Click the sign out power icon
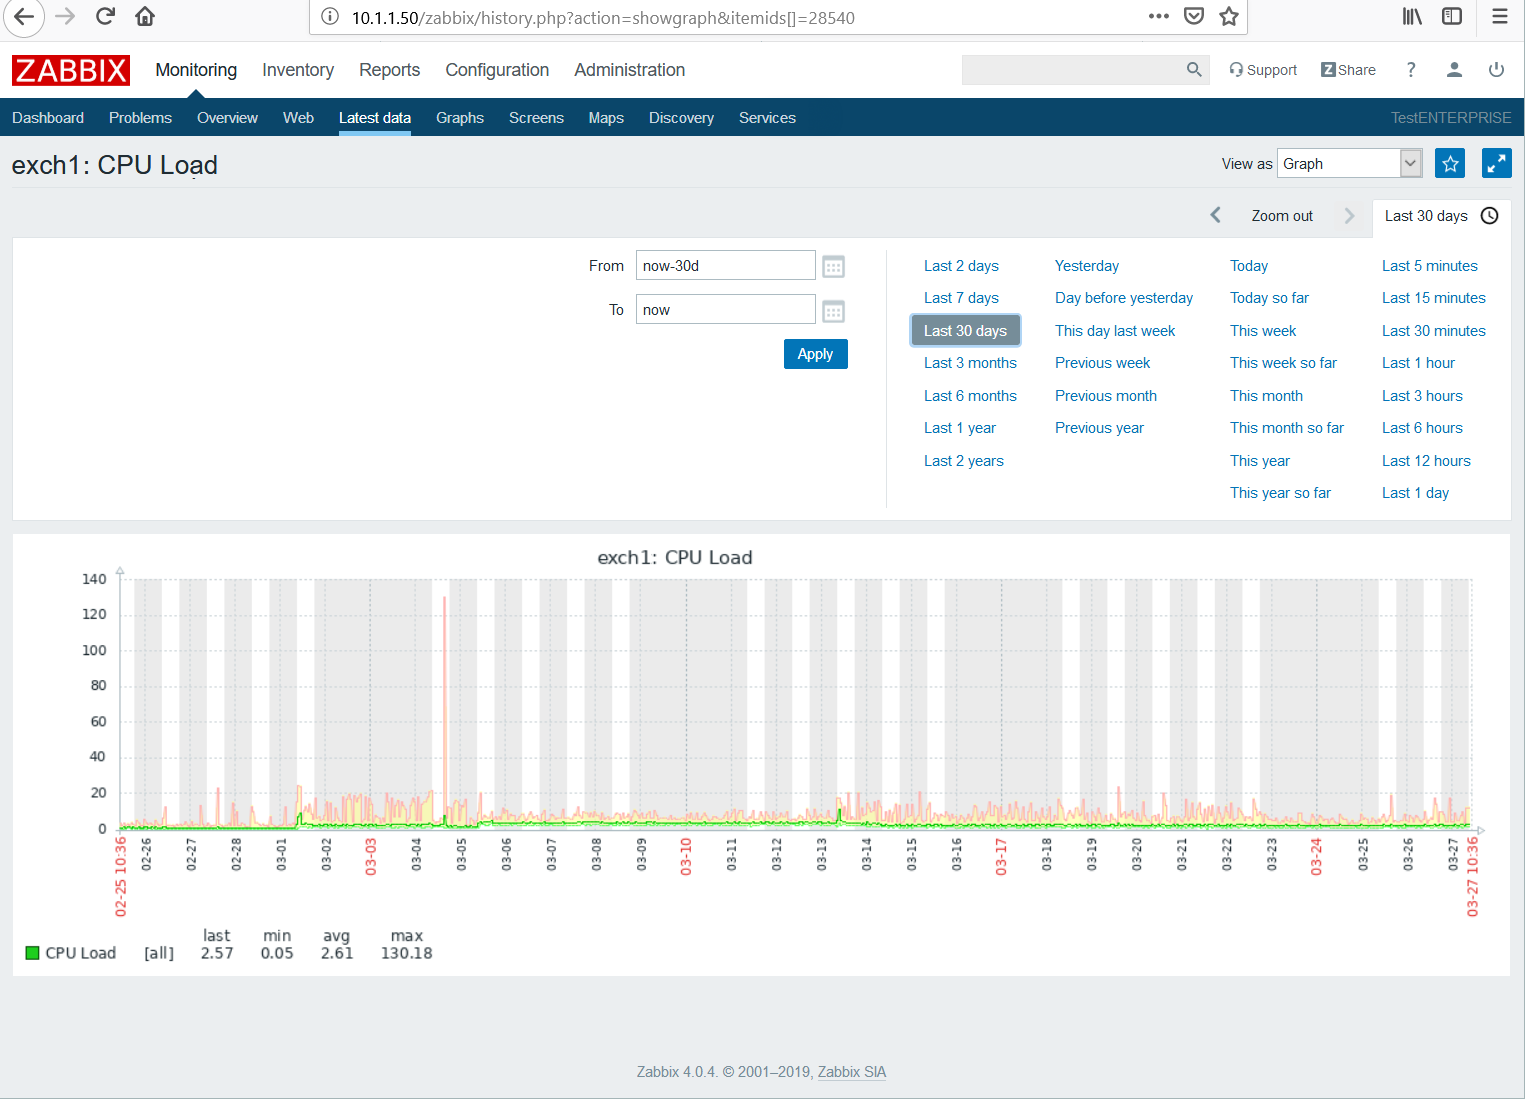This screenshot has height=1101, width=1527. click(x=1496, y=70)
